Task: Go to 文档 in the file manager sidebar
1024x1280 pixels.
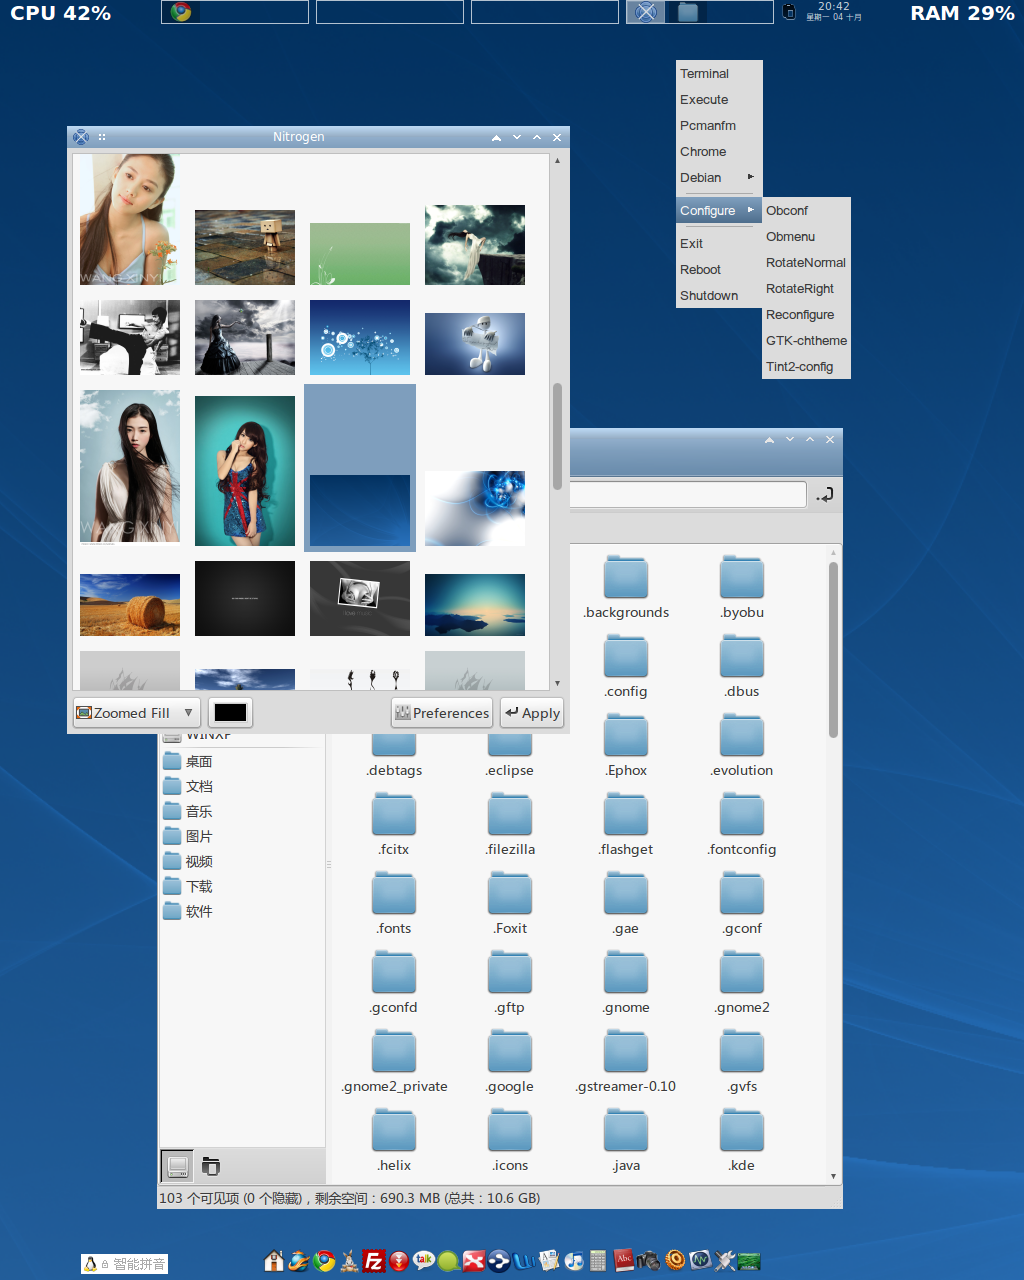Action: coord(240,786)
